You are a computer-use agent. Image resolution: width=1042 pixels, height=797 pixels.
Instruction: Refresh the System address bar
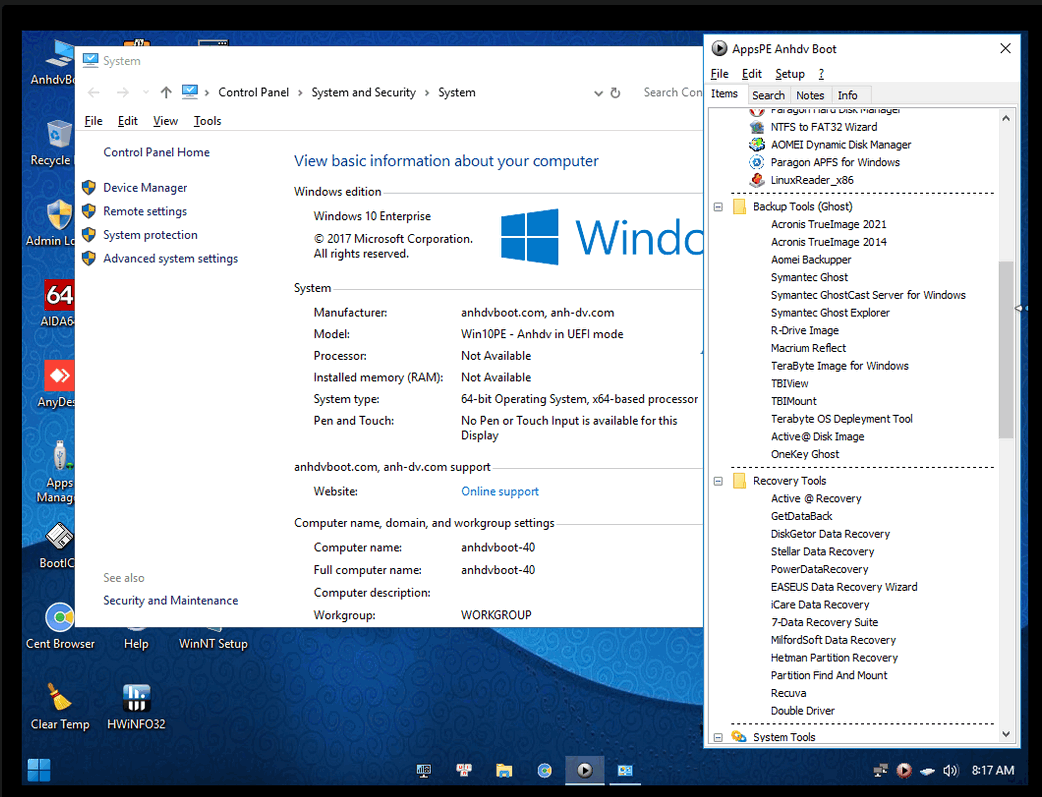point(615,93)
